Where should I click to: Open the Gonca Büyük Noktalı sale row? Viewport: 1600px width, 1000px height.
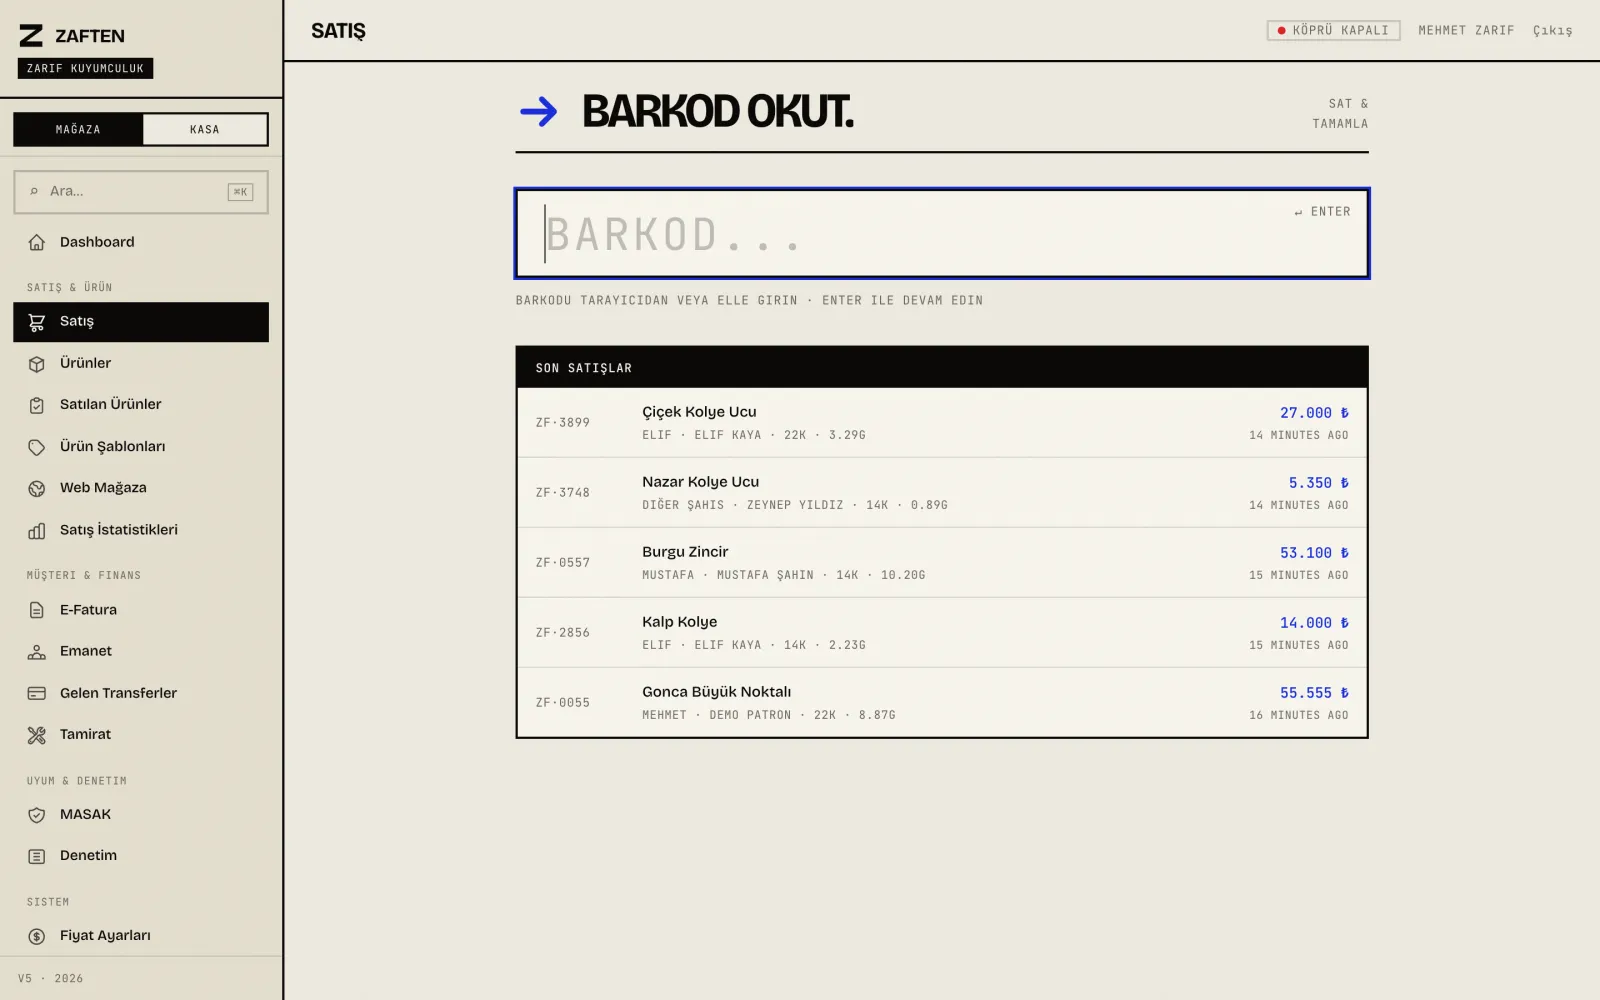click(942, 703)
